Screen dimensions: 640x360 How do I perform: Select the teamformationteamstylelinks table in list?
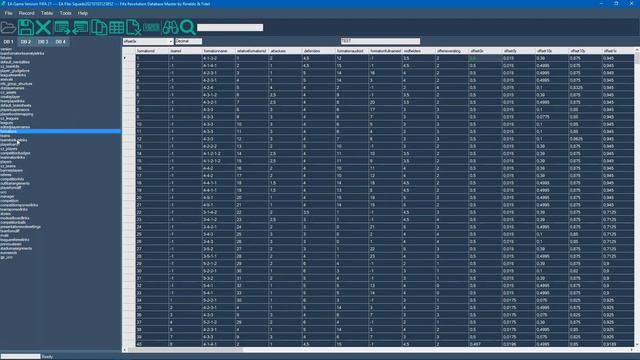[x=22, y=53]
